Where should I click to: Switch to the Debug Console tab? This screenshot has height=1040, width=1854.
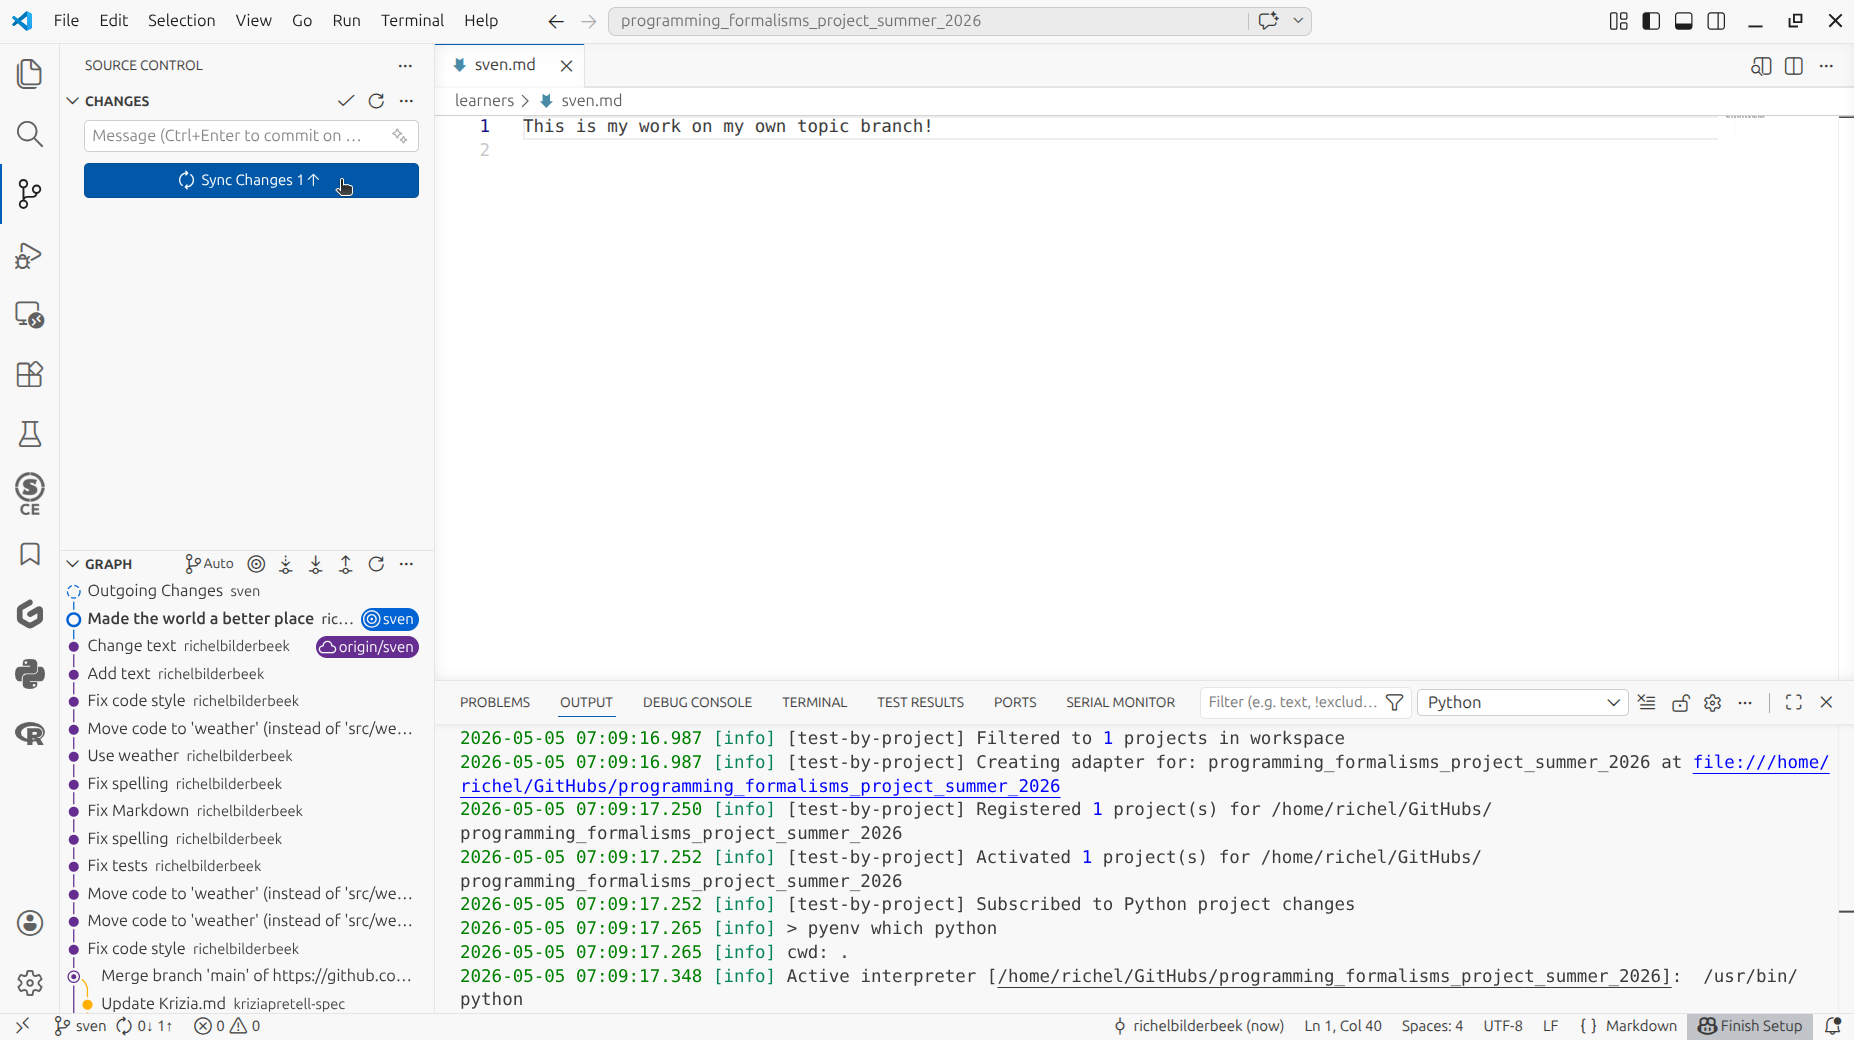[697, 702]
